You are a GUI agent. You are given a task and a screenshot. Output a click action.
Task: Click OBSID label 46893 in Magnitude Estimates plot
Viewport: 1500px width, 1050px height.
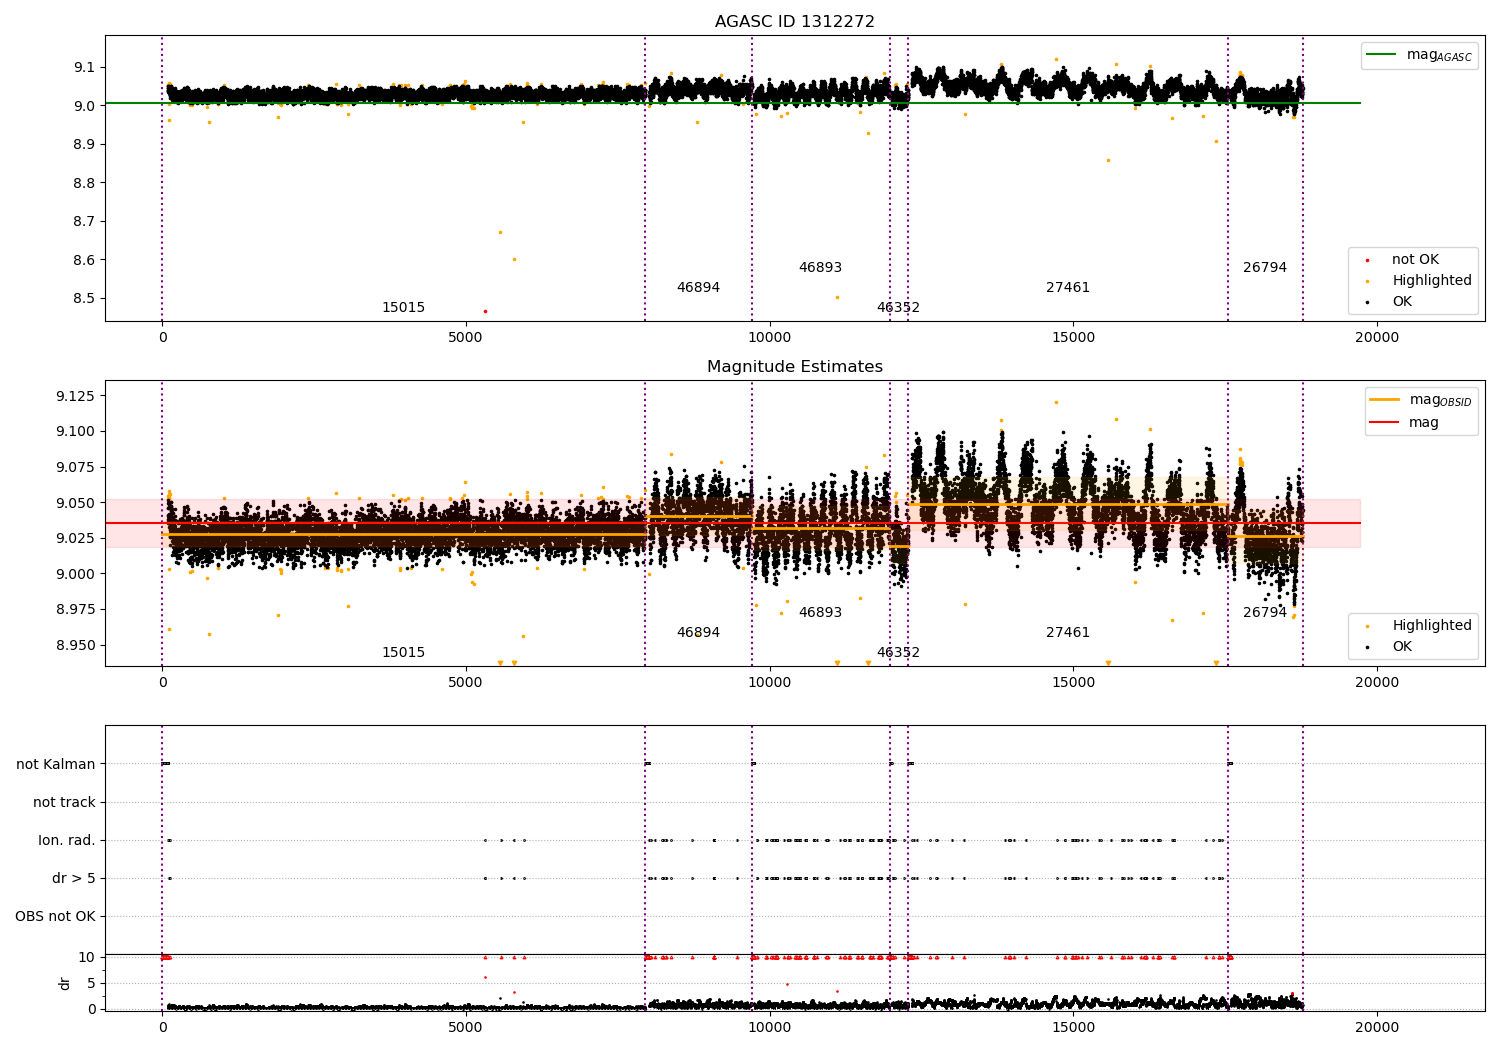tap(820, 613)
